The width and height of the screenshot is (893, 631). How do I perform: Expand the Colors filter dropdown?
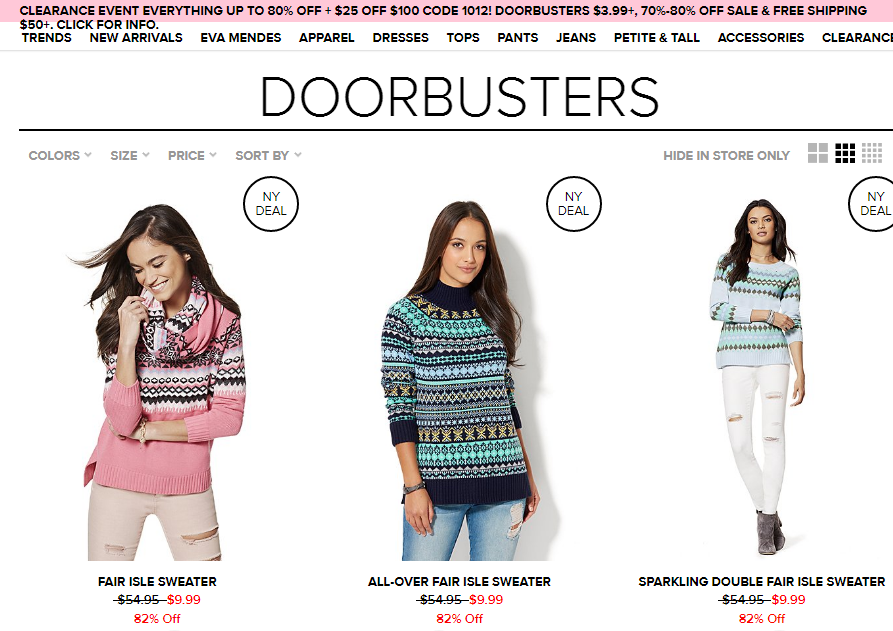click(x=60, y=155)
